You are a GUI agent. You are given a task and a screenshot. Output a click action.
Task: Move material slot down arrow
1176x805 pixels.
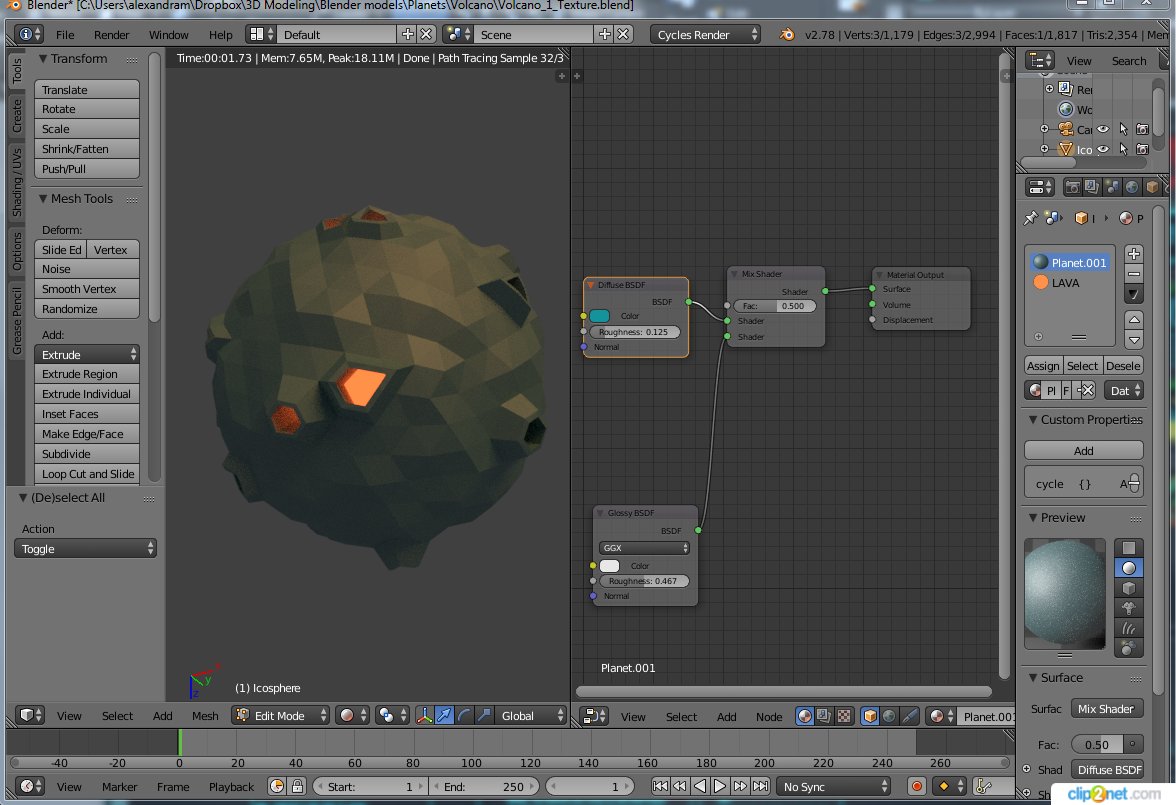1134,340
